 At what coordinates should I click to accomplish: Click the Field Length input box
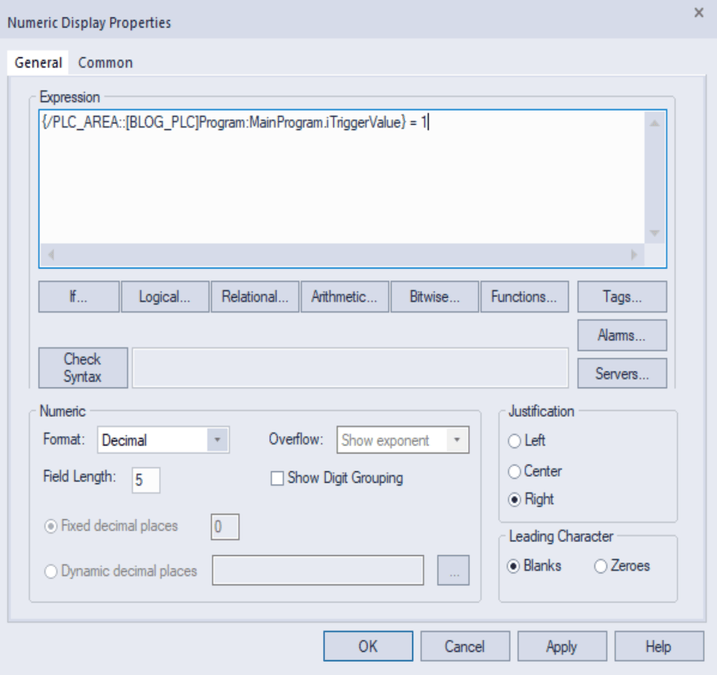[x=146, y=480]
